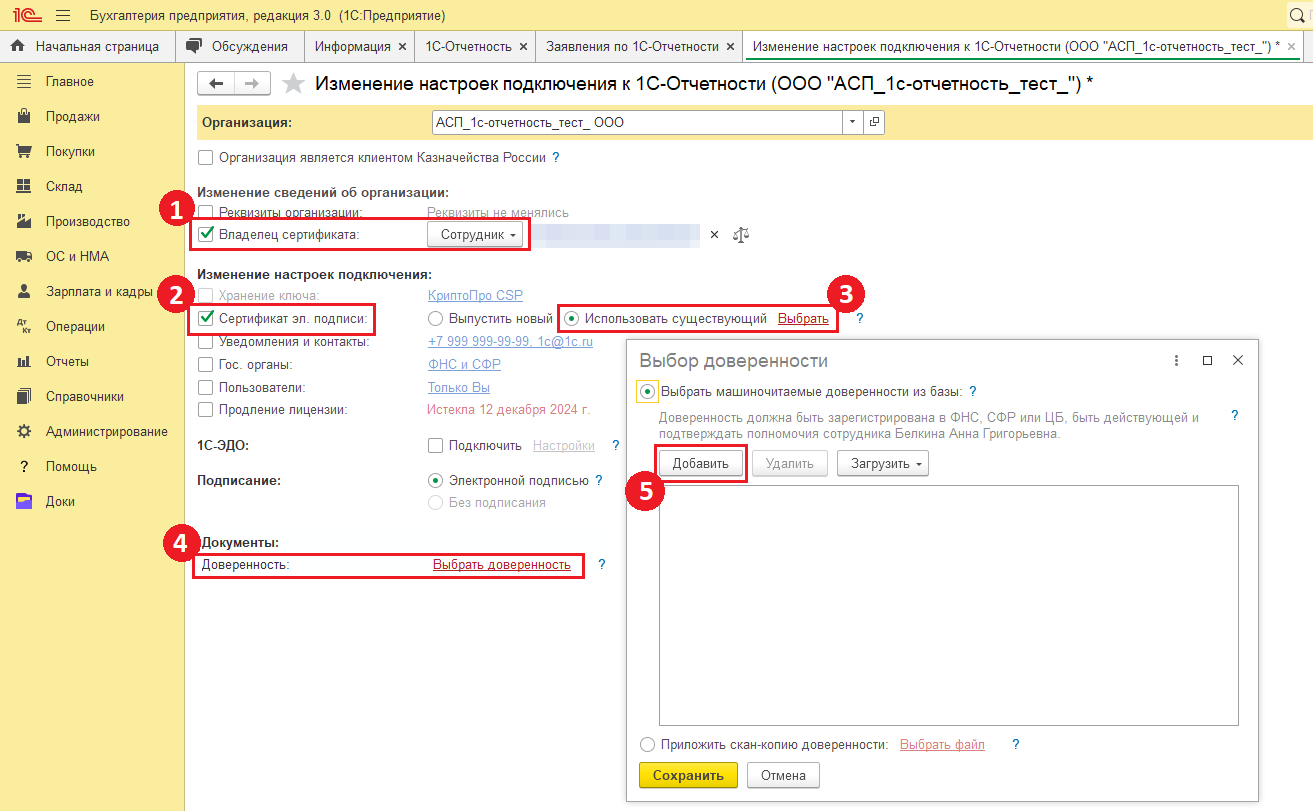
Task: Close the Информация tab
Action: (402, 46)
